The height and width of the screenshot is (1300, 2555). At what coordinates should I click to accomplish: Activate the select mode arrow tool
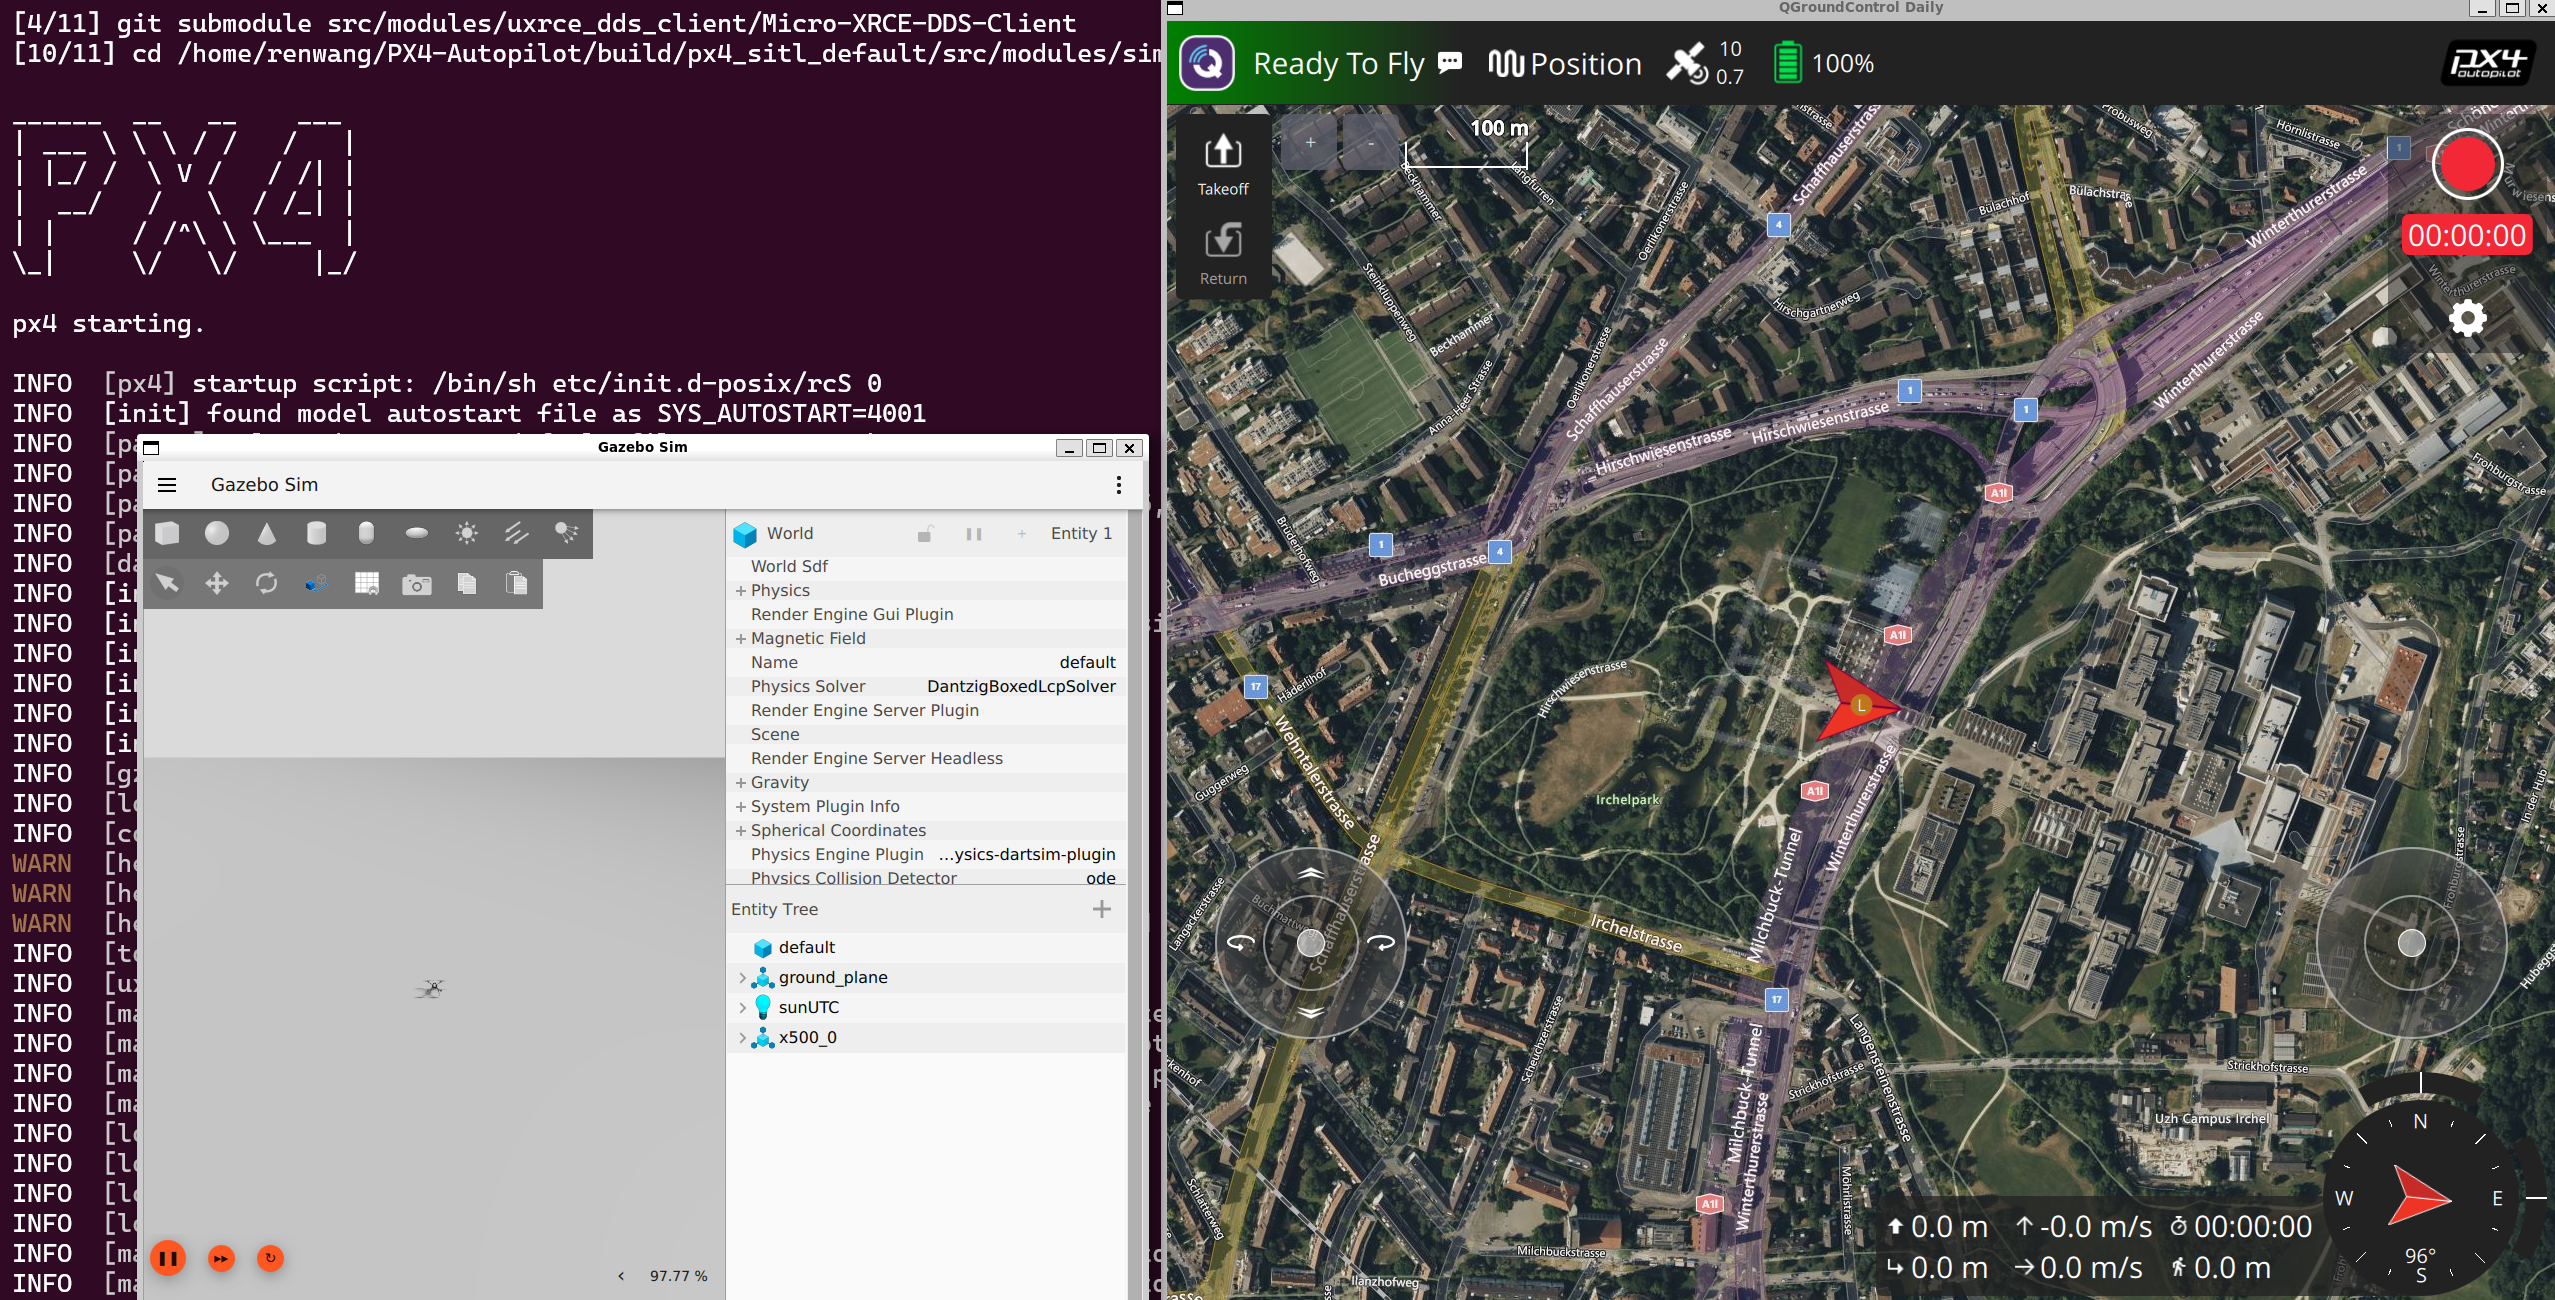[x=167, y=583]
